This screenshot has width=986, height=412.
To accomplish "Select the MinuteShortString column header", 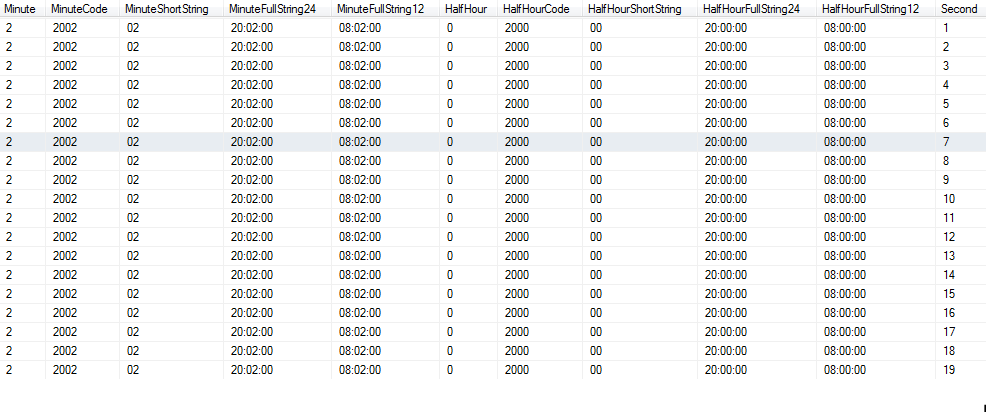I will [166, 9].
